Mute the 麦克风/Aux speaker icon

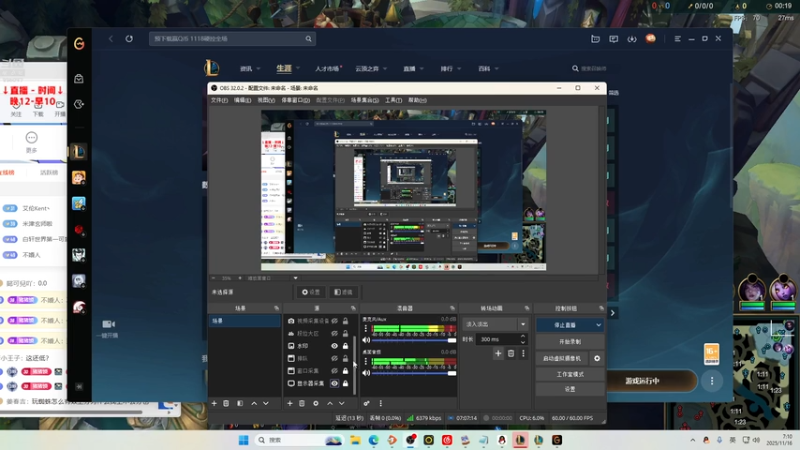coord(366,340)
